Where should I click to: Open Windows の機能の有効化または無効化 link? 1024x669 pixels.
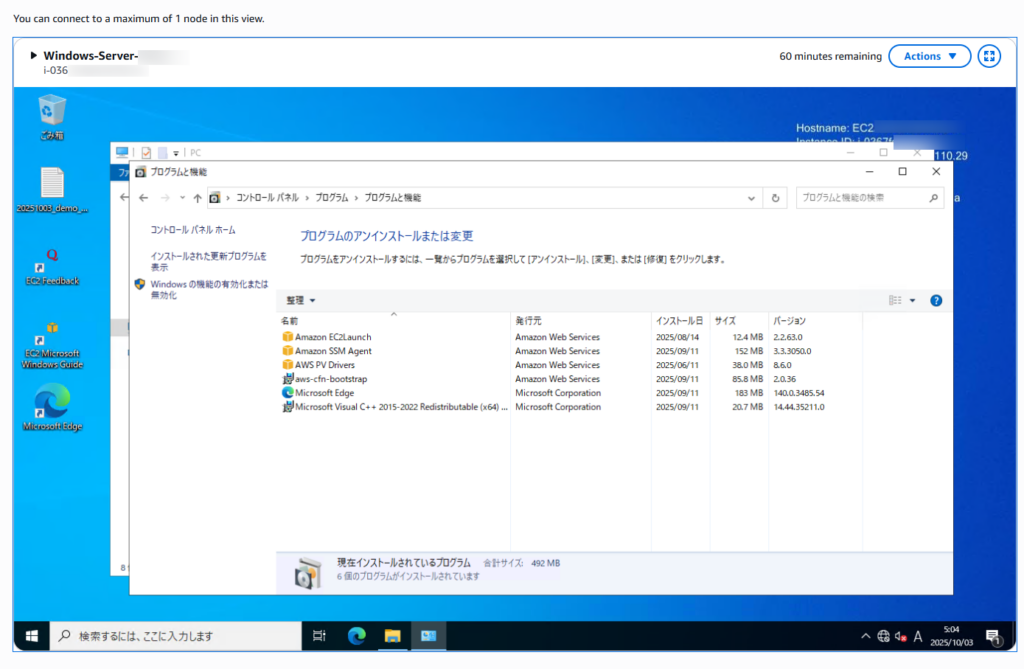click(x=209, y=290)
